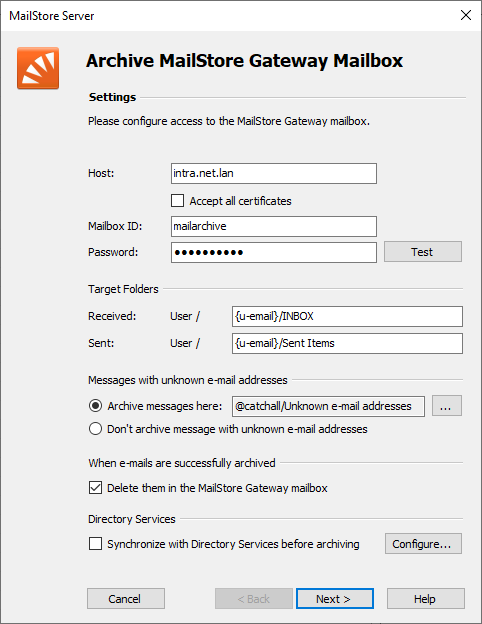Focus the Mailbox ID field
The width and height of the screenshot is (482, 624).
[274, 226]
